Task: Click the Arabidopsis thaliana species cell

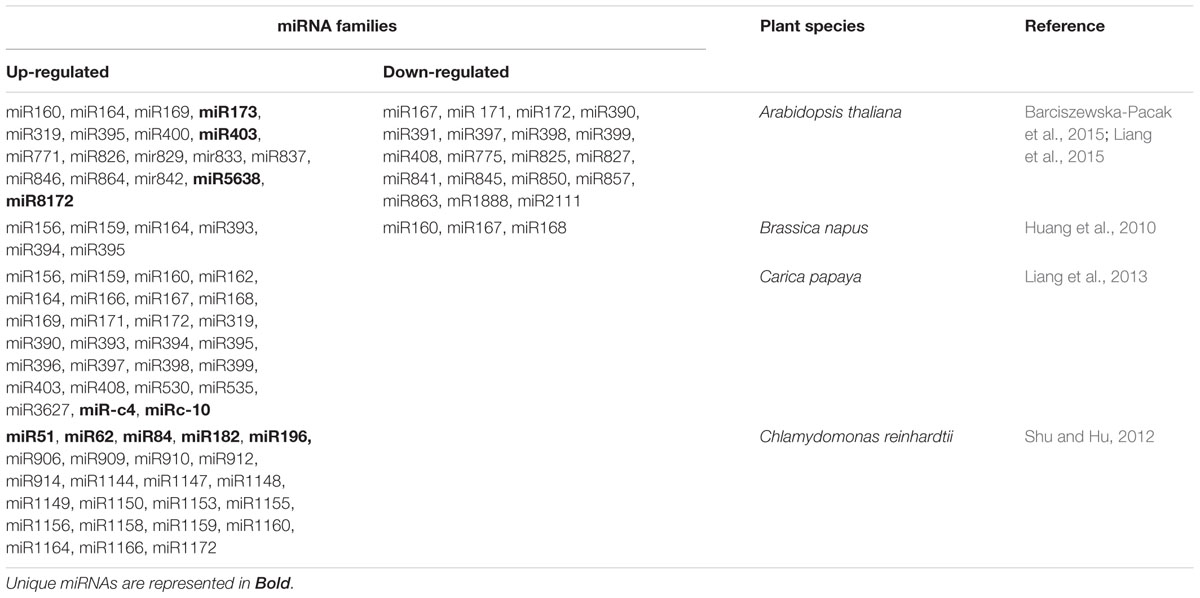Action: (x=830, y=112)
